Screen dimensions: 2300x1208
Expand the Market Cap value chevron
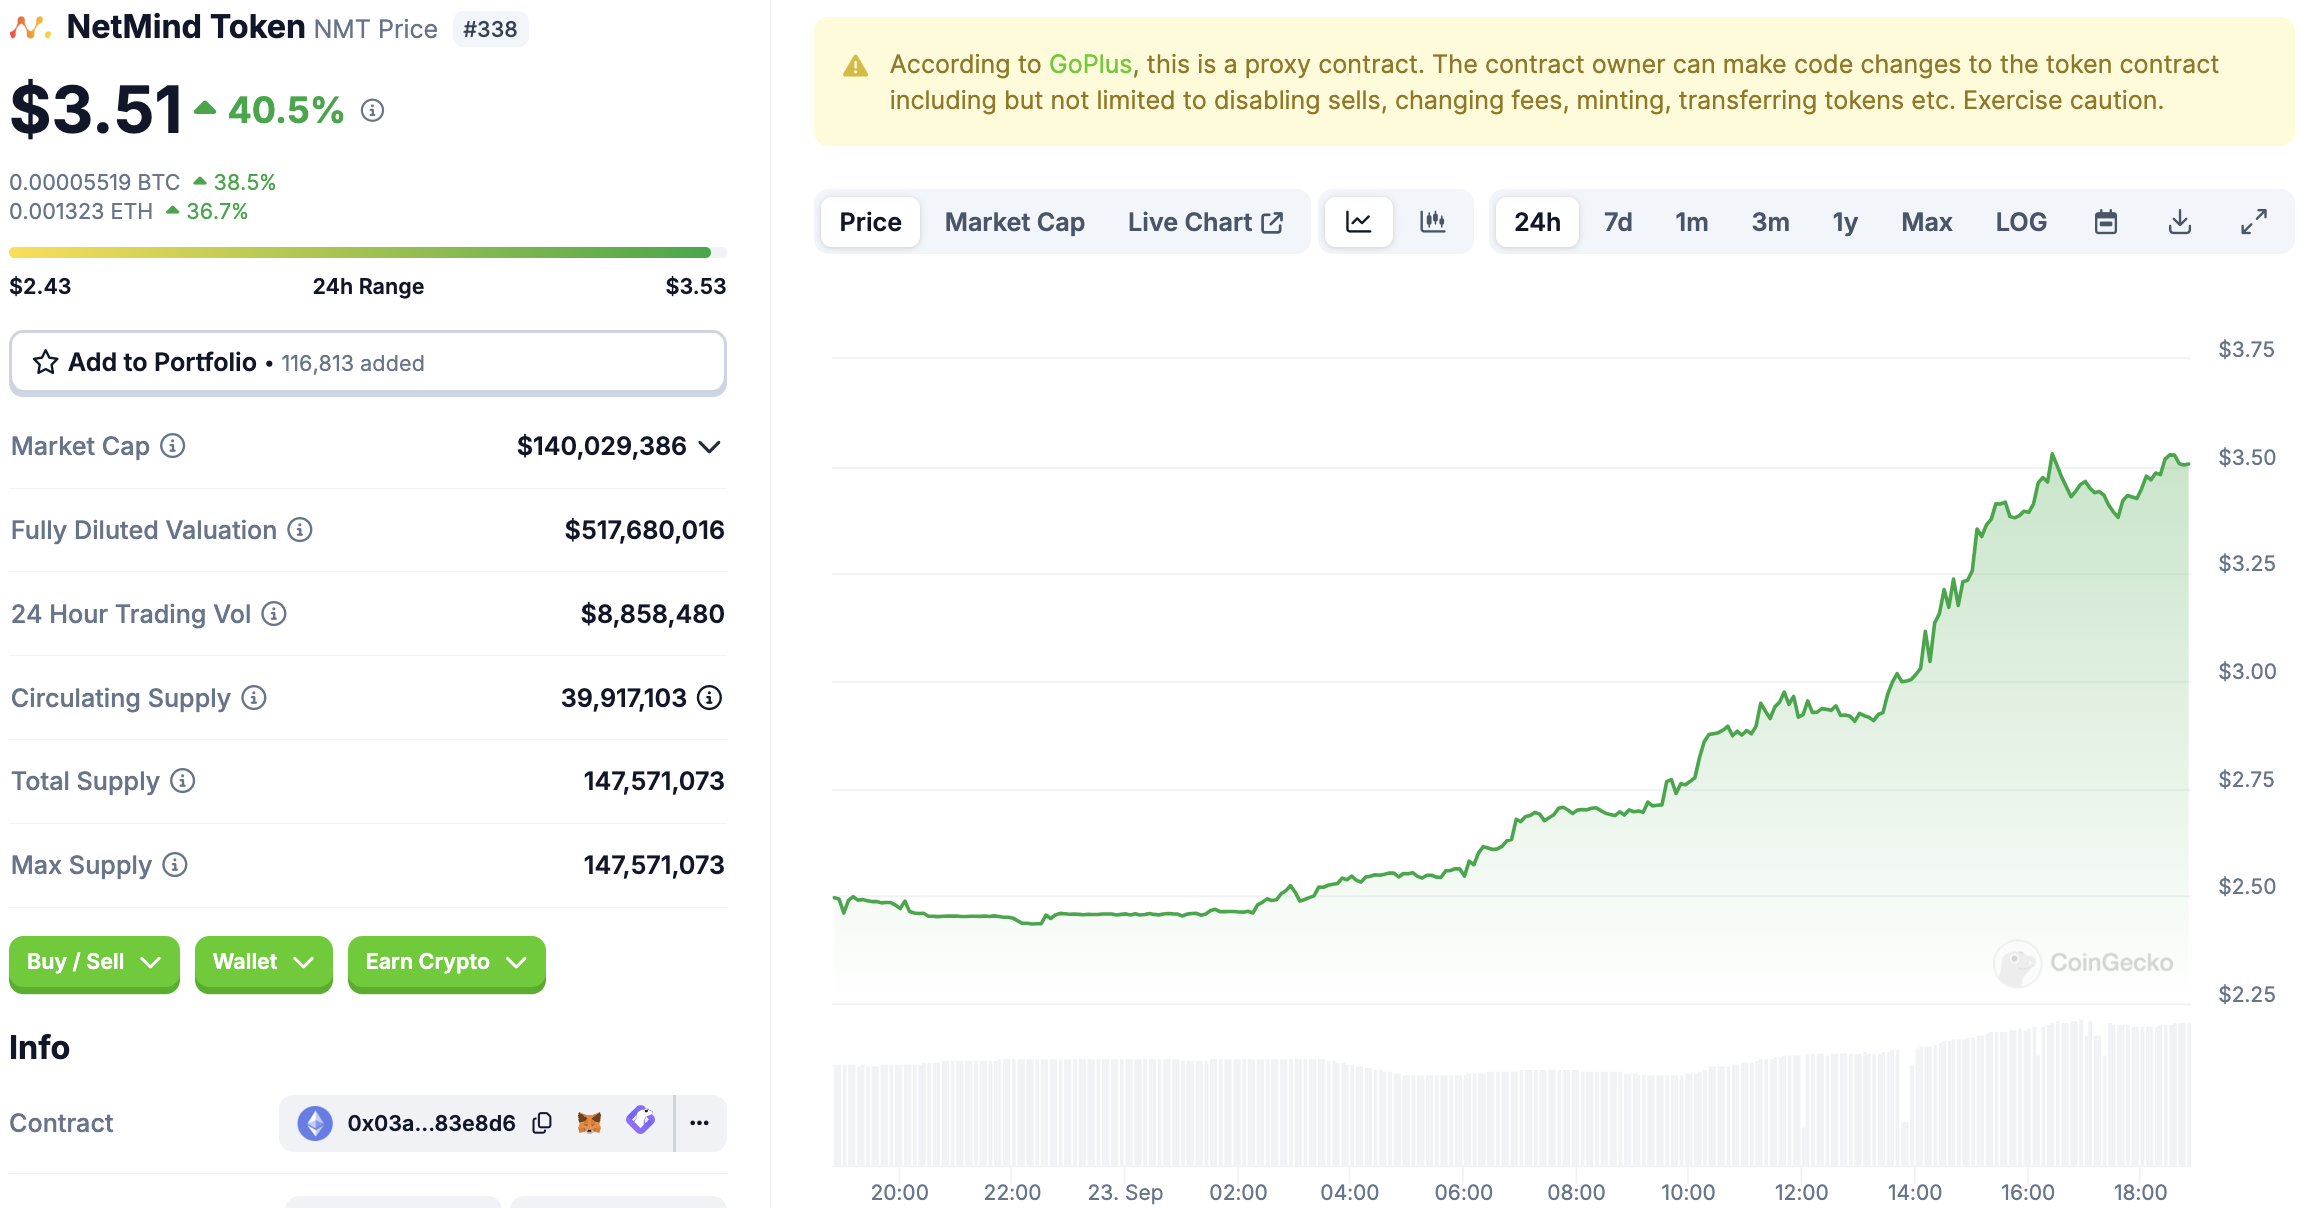(710, 447)
